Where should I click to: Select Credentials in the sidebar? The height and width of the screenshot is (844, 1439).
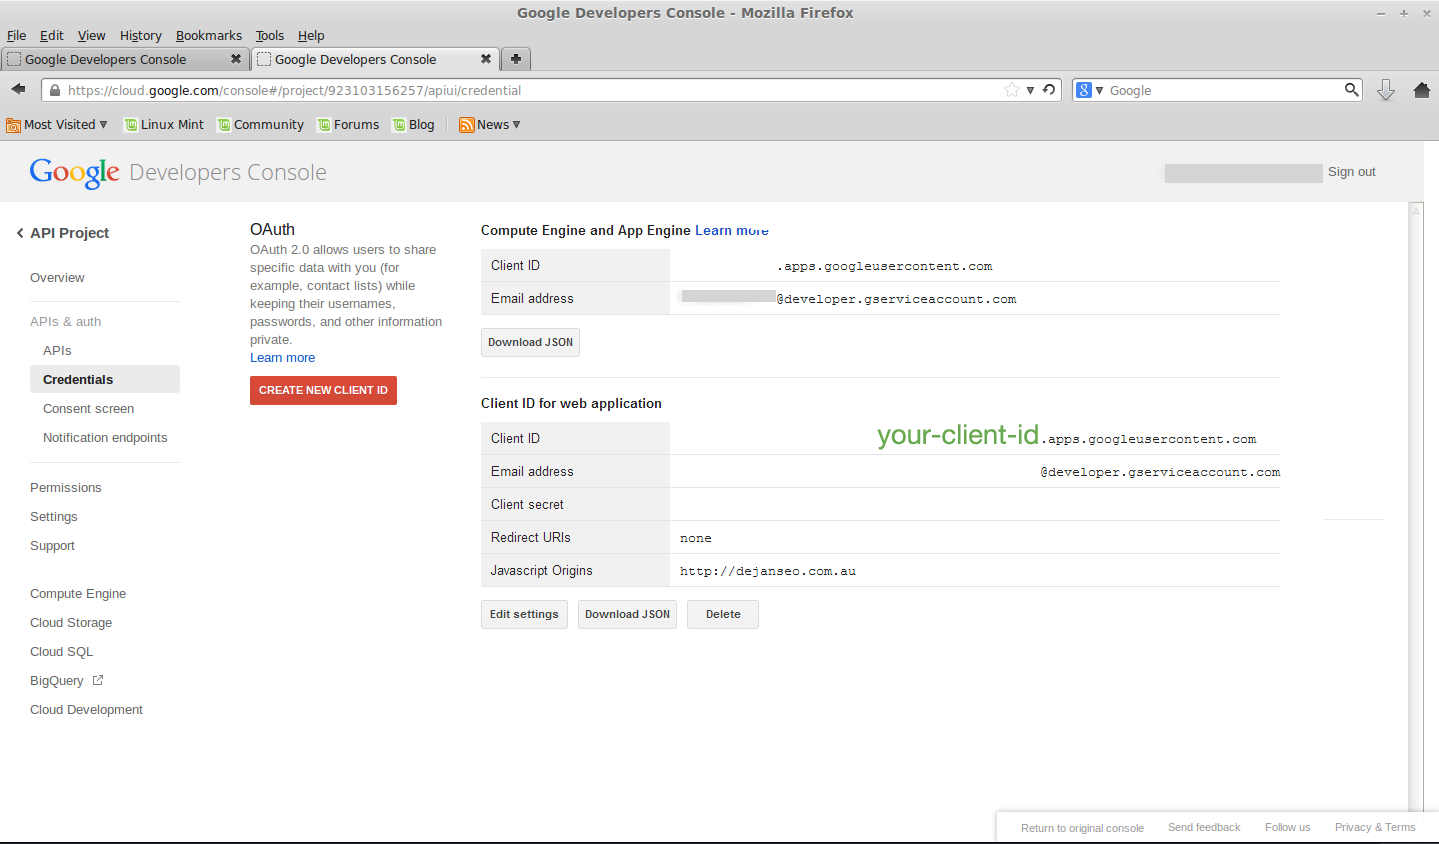[x=105, y=380]
